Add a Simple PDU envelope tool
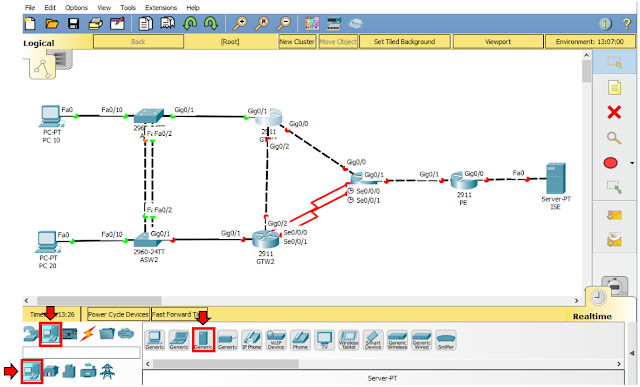This screenshot has height=387, width=640. click(x=614, y=215)
